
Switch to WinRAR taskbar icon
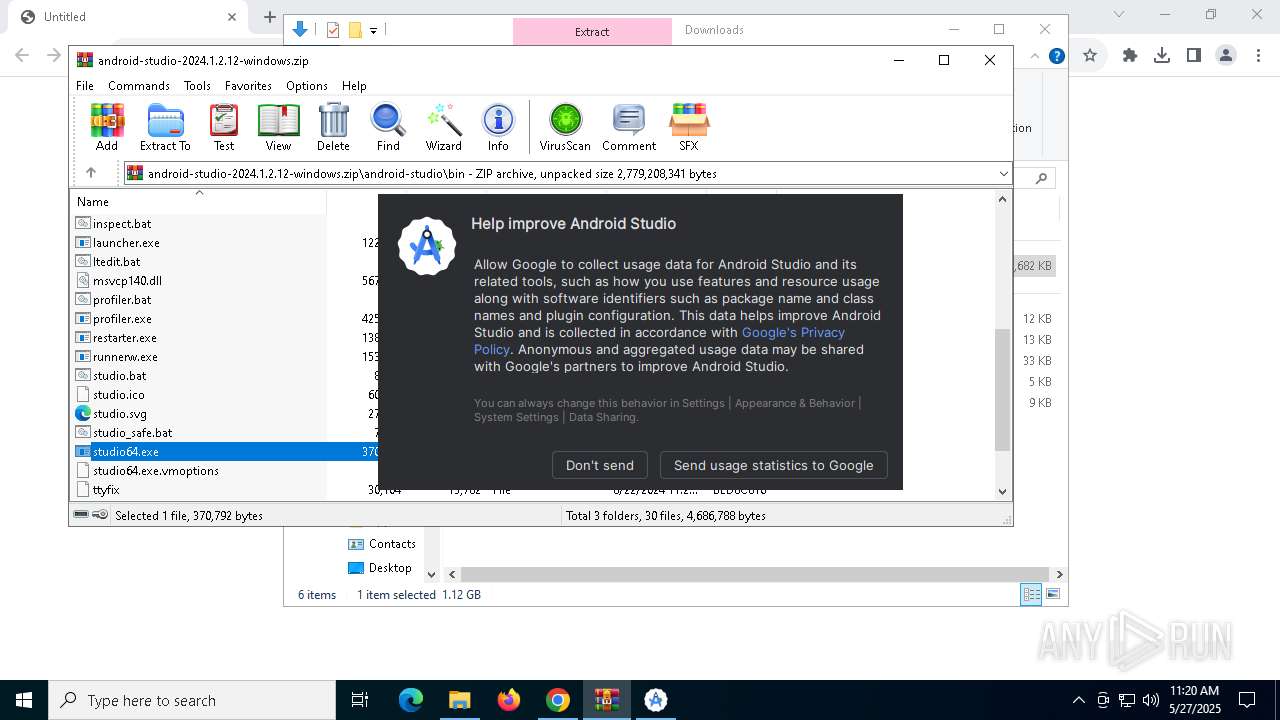pos(607,700)
